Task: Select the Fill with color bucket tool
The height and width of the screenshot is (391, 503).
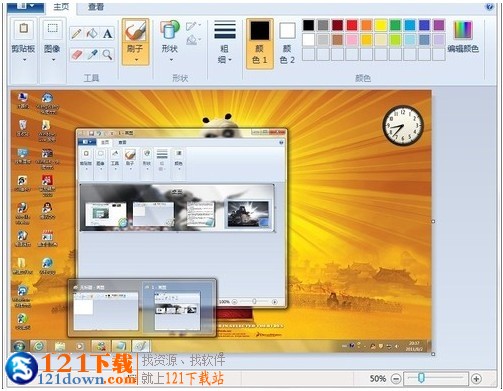Action: [92, 34]
